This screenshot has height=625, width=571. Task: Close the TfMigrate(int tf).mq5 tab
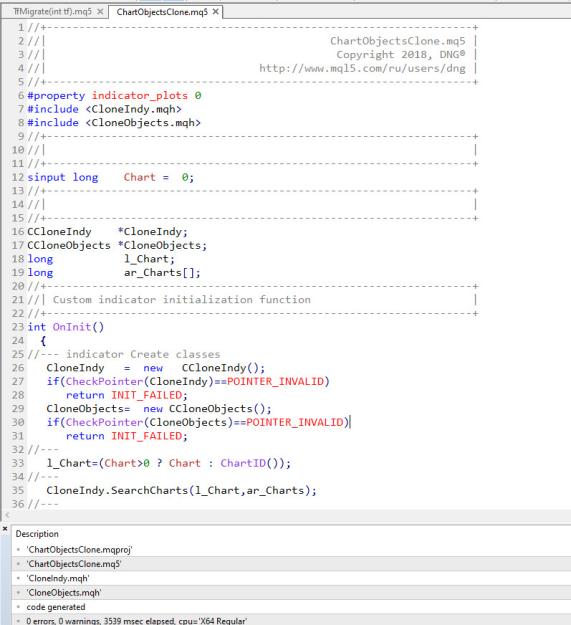tap(100, 12)
